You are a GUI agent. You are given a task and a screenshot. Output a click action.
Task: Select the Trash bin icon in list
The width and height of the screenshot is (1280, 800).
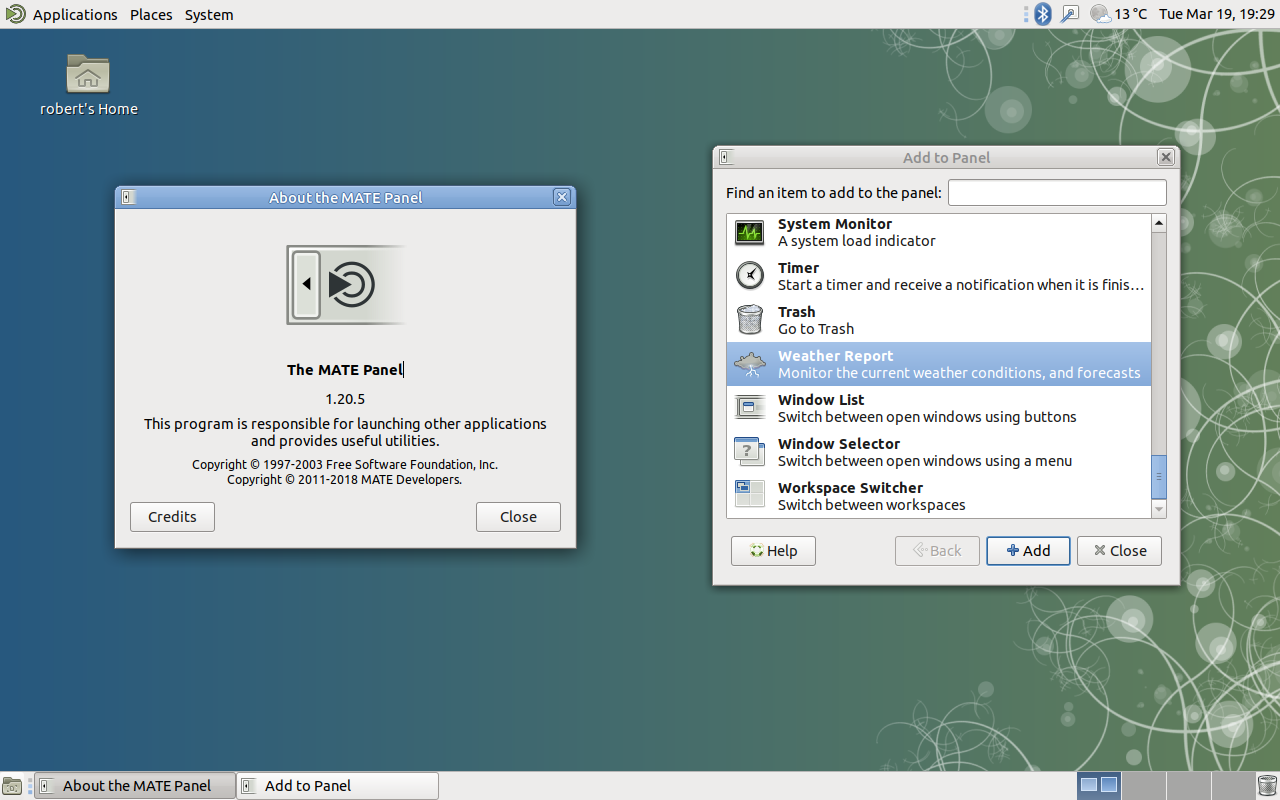click(x=749, y=320)
